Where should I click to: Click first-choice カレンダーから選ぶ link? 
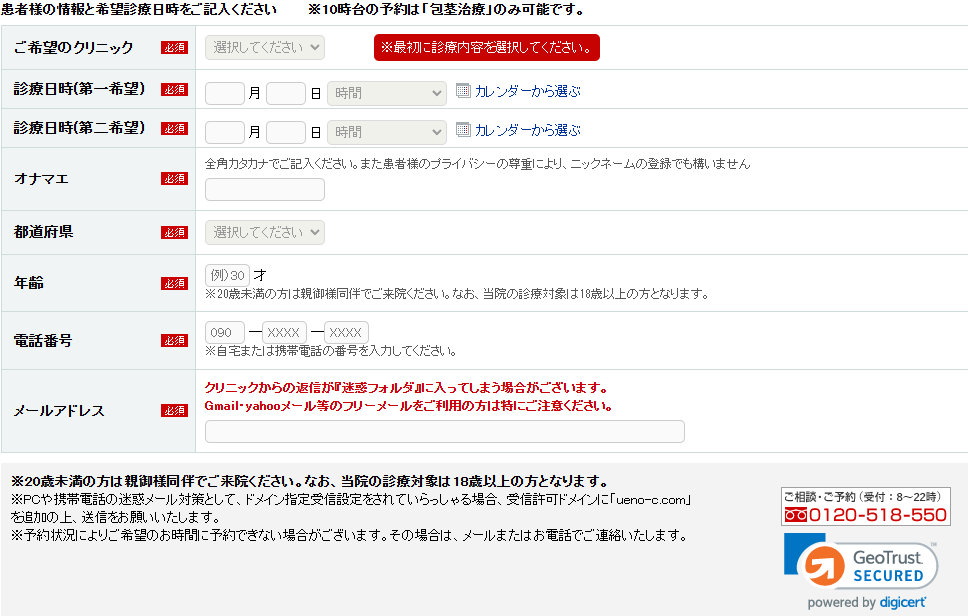click(527, 91)
